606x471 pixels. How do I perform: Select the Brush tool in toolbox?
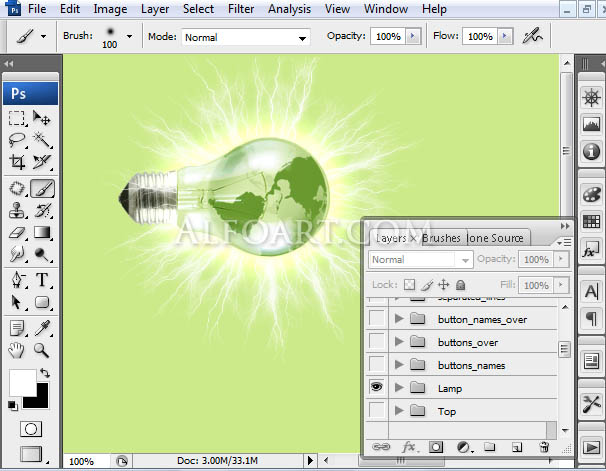click(x=42, y=189)
